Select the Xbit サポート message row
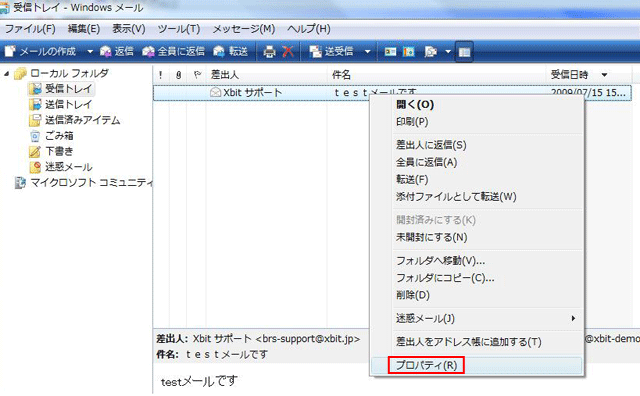 pyautogui.click(x=392, y=93)
